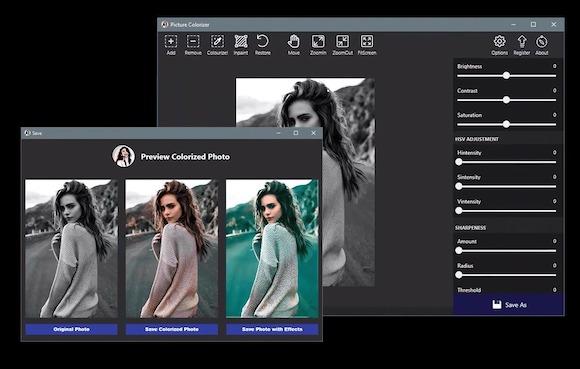
Task: Click the V intensity slider handle
Action: (x=459, y=211)
